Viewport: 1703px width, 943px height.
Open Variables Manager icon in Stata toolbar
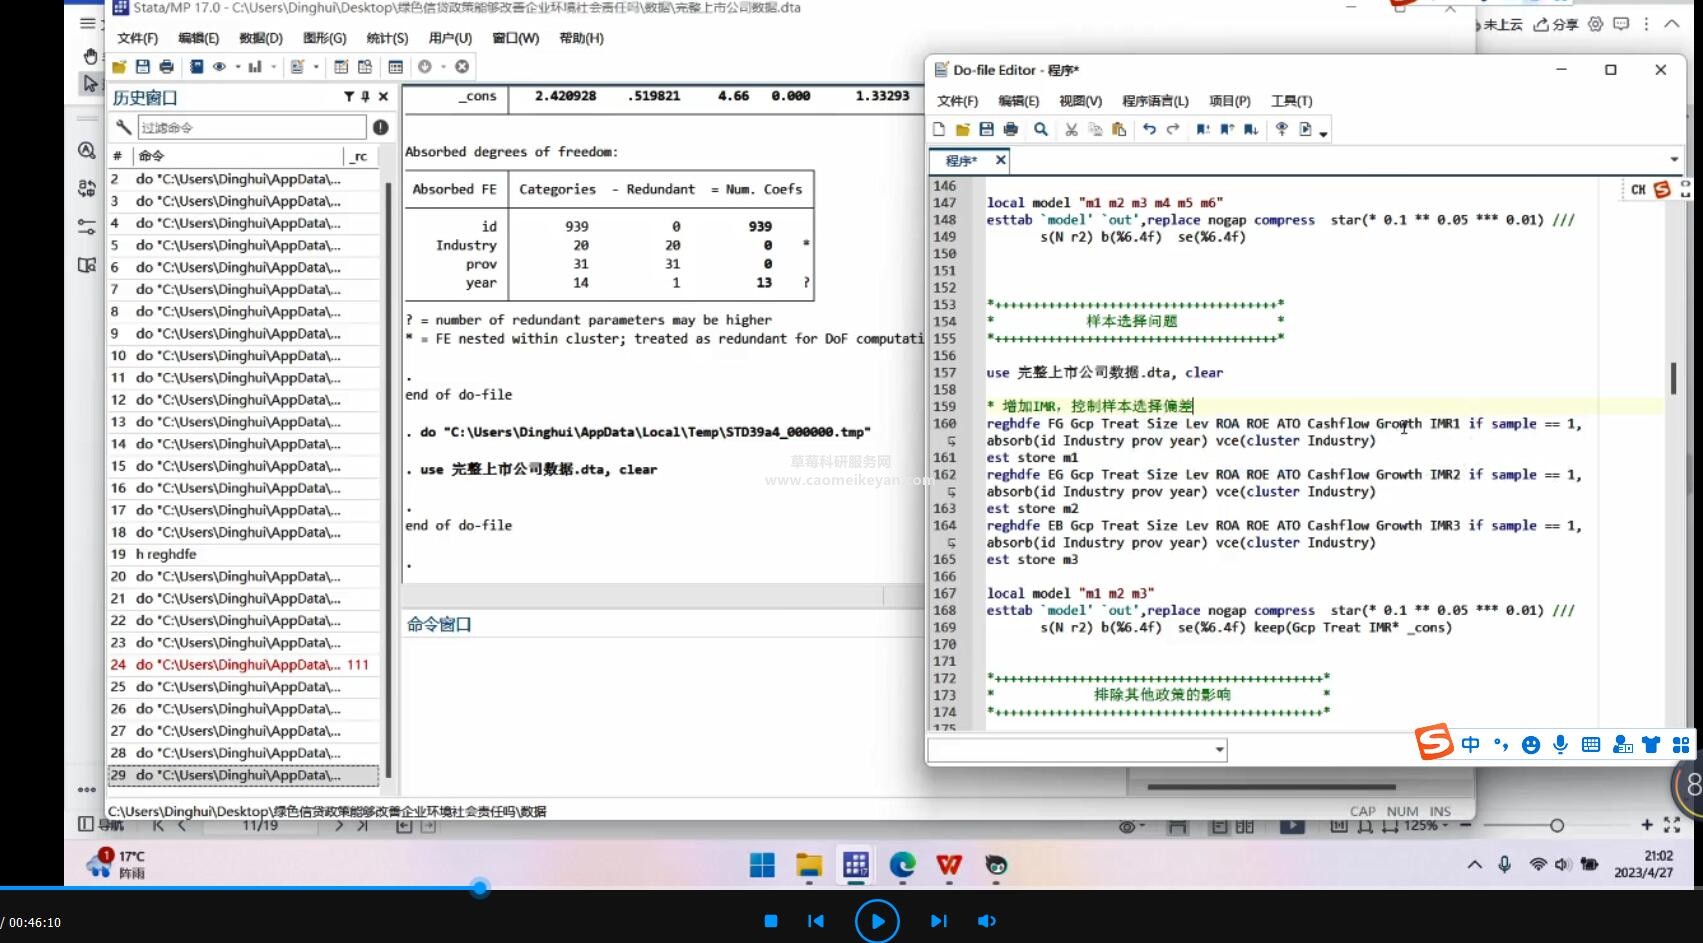click(396, 67)
